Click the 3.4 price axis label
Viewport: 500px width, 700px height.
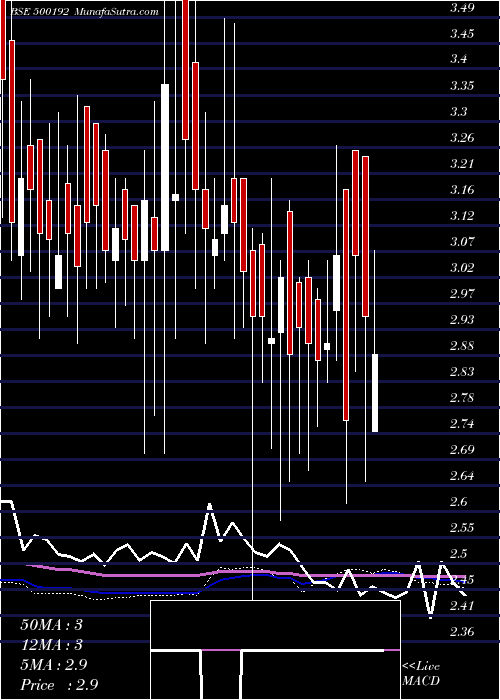pyautogui.click(x=459, y=60)
